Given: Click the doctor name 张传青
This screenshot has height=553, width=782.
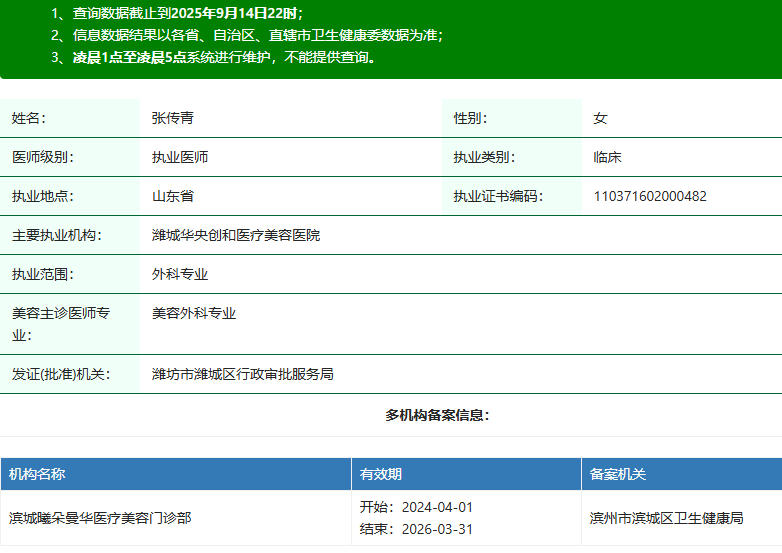Looking at the screenshot, I should tap(173, 118).
